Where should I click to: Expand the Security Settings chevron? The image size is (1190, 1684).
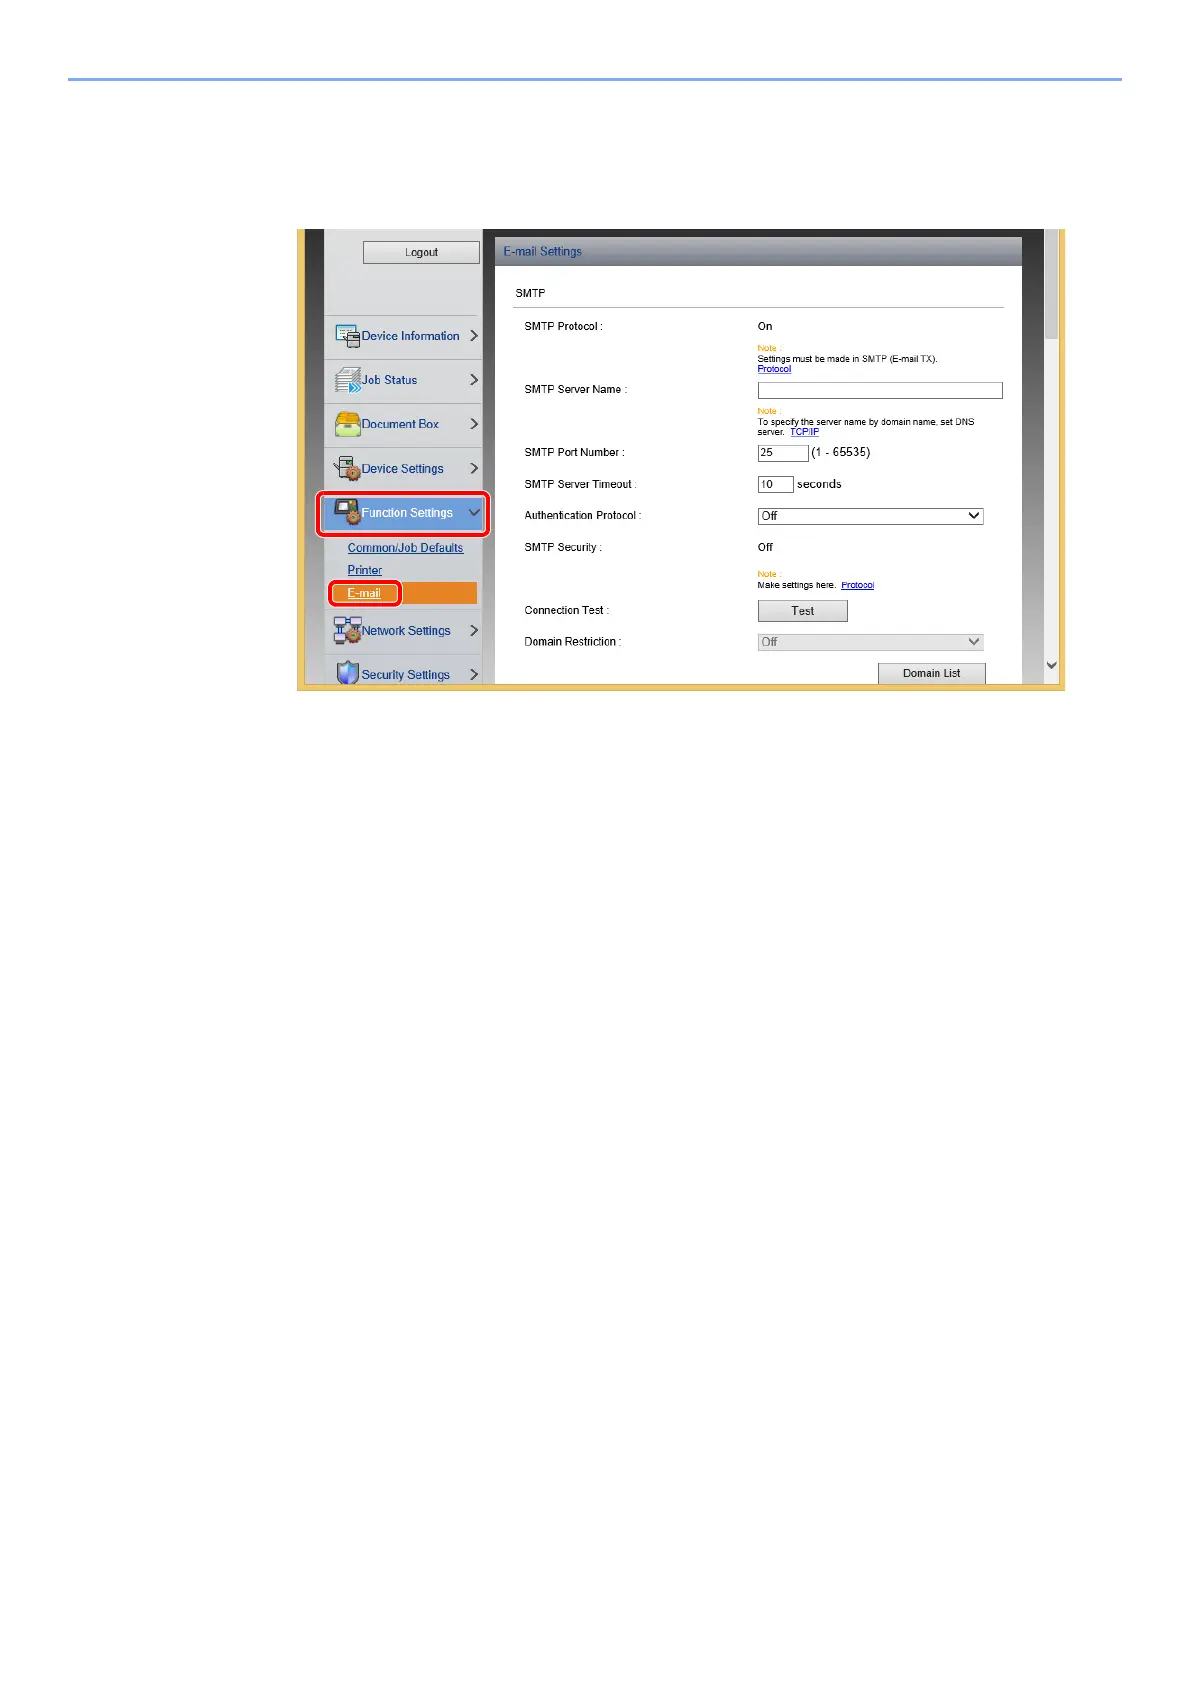pos(474,674)
